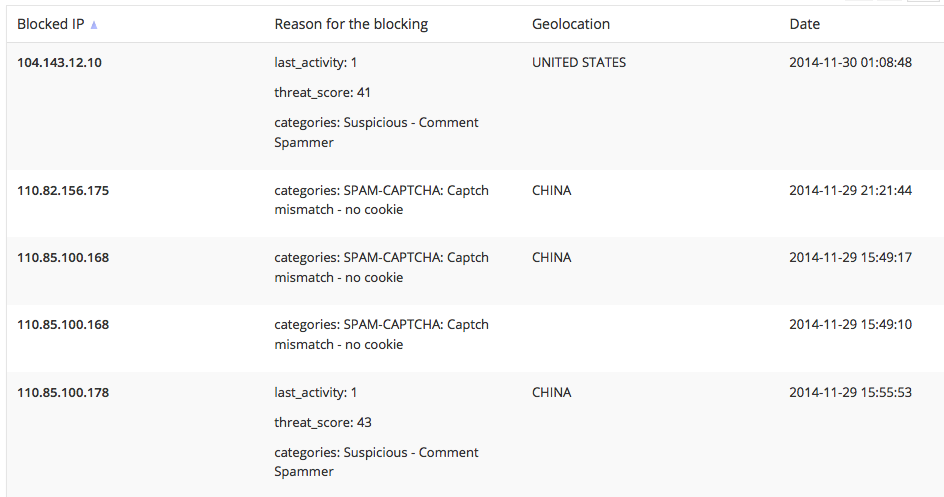Click date 2014-11-30 01:08:48

[x=850, y=63]
